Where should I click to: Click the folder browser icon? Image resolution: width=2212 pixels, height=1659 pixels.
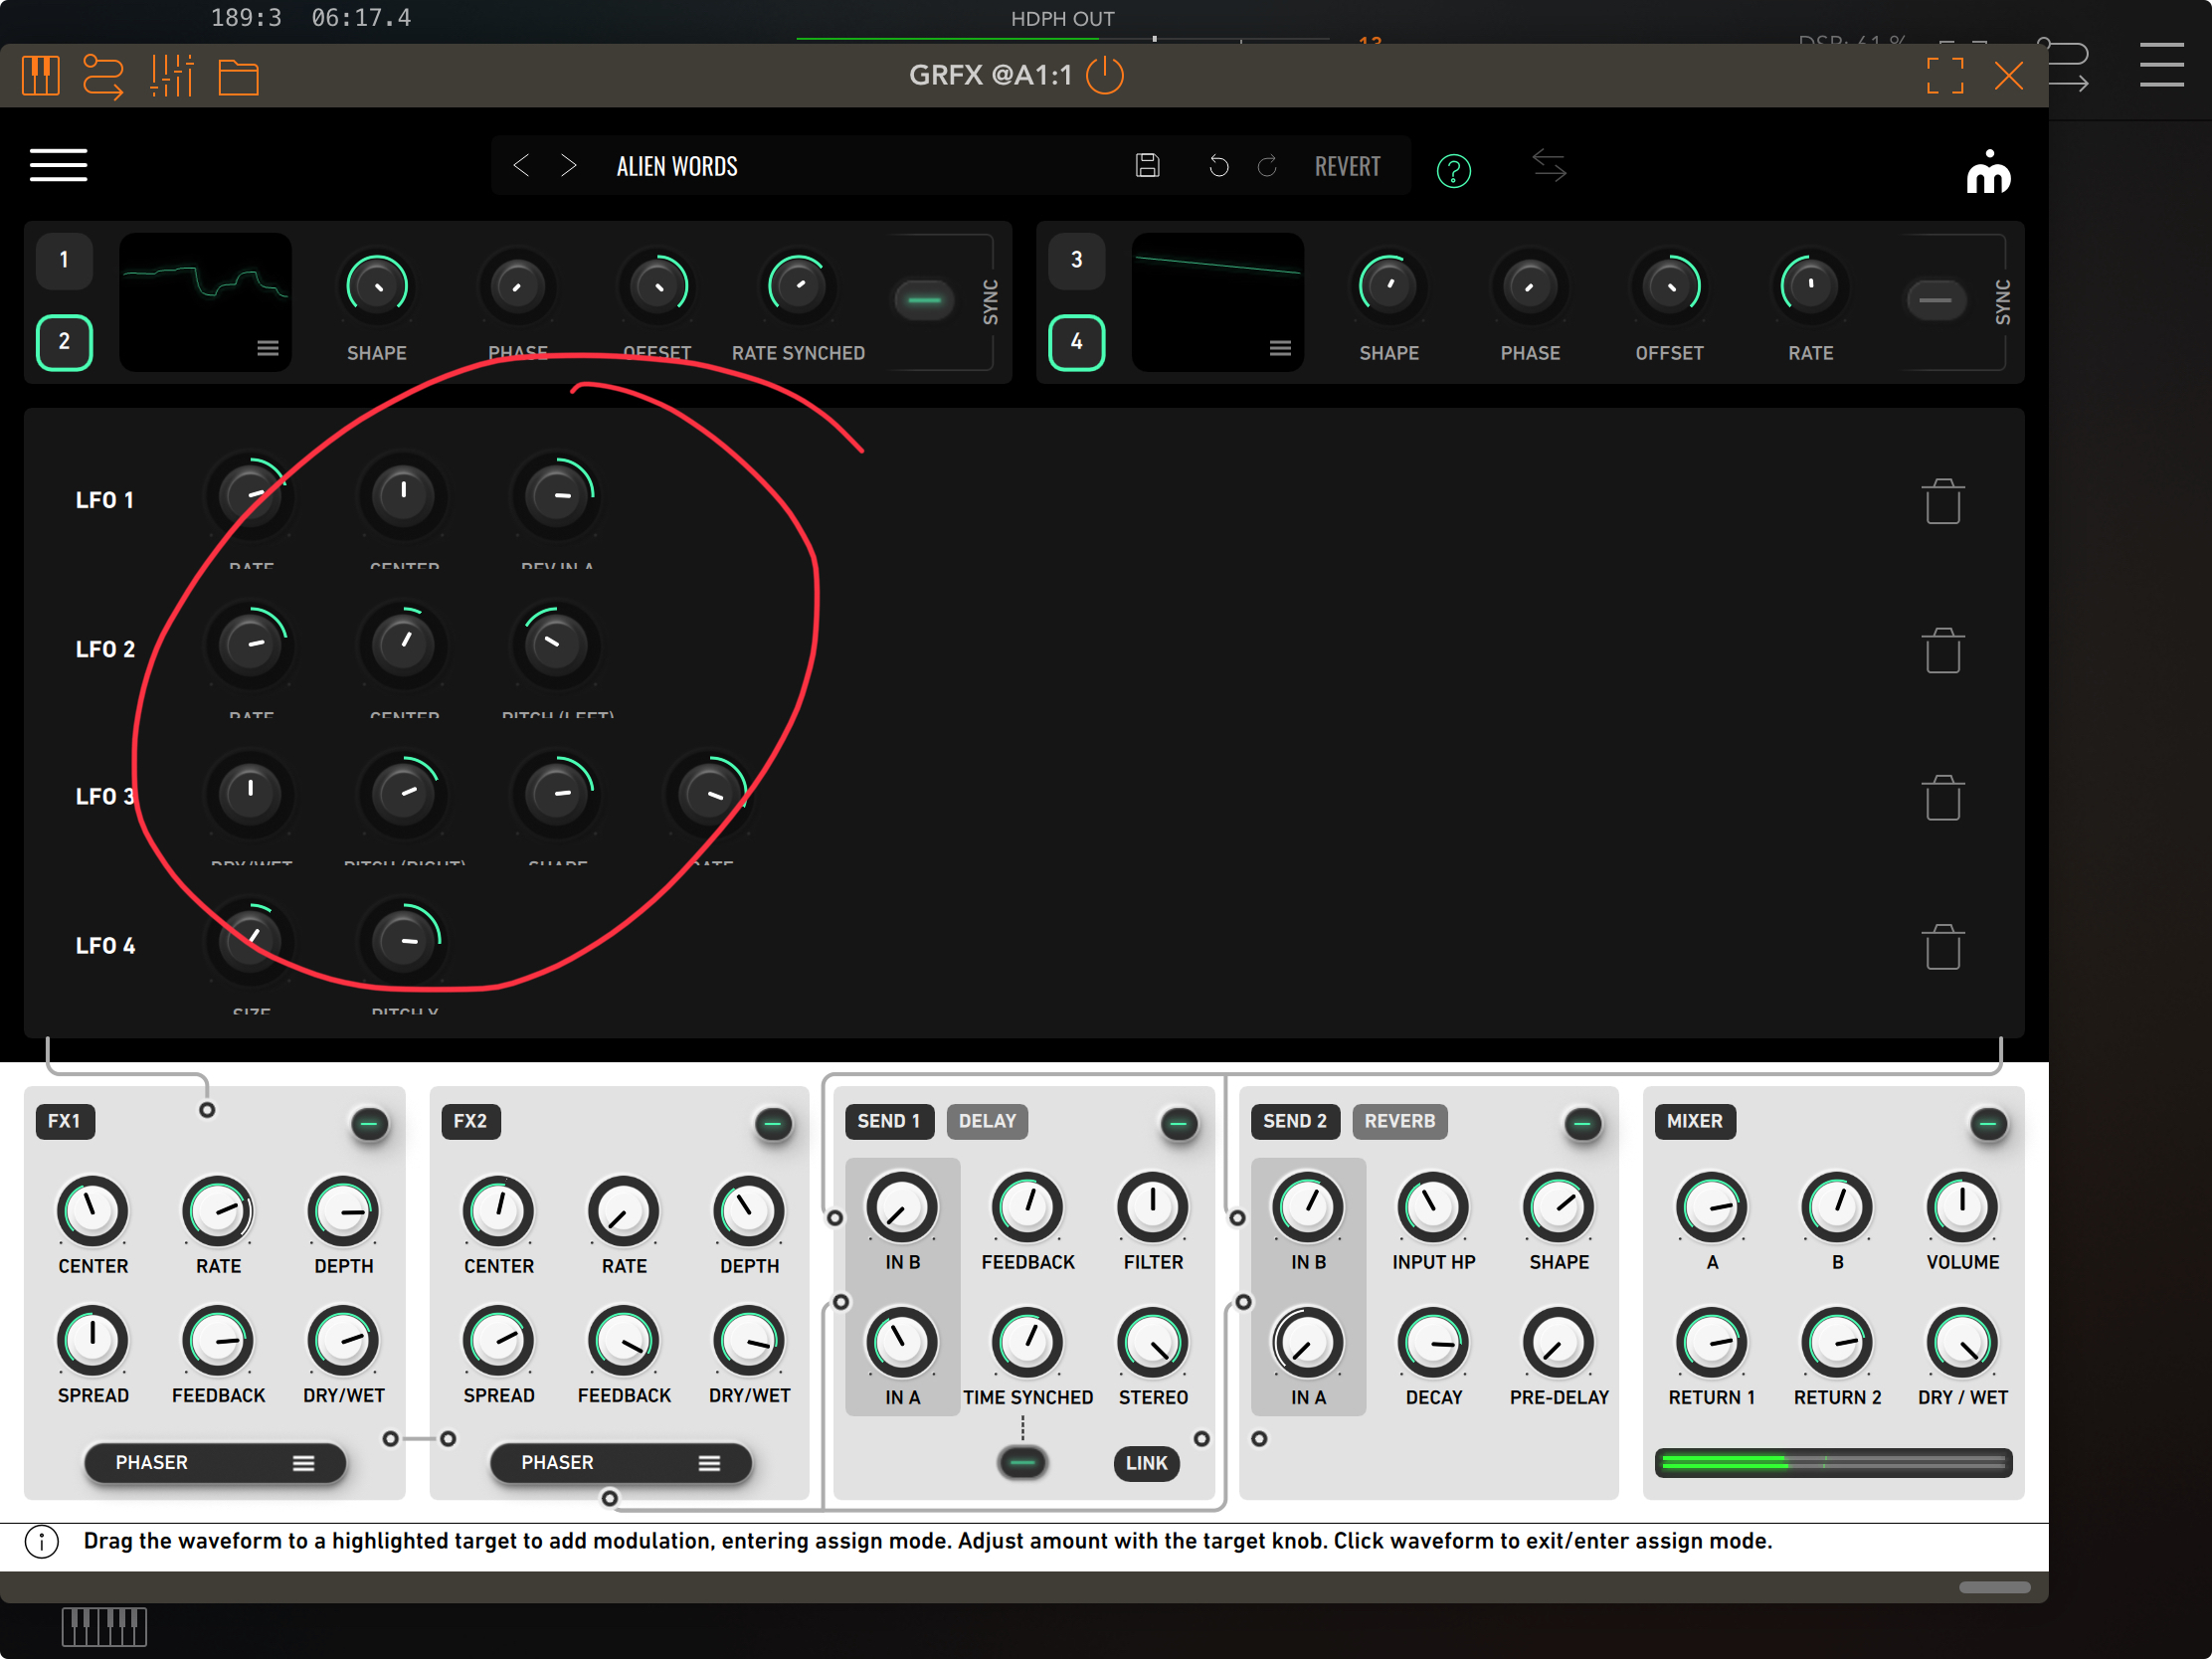238,76
